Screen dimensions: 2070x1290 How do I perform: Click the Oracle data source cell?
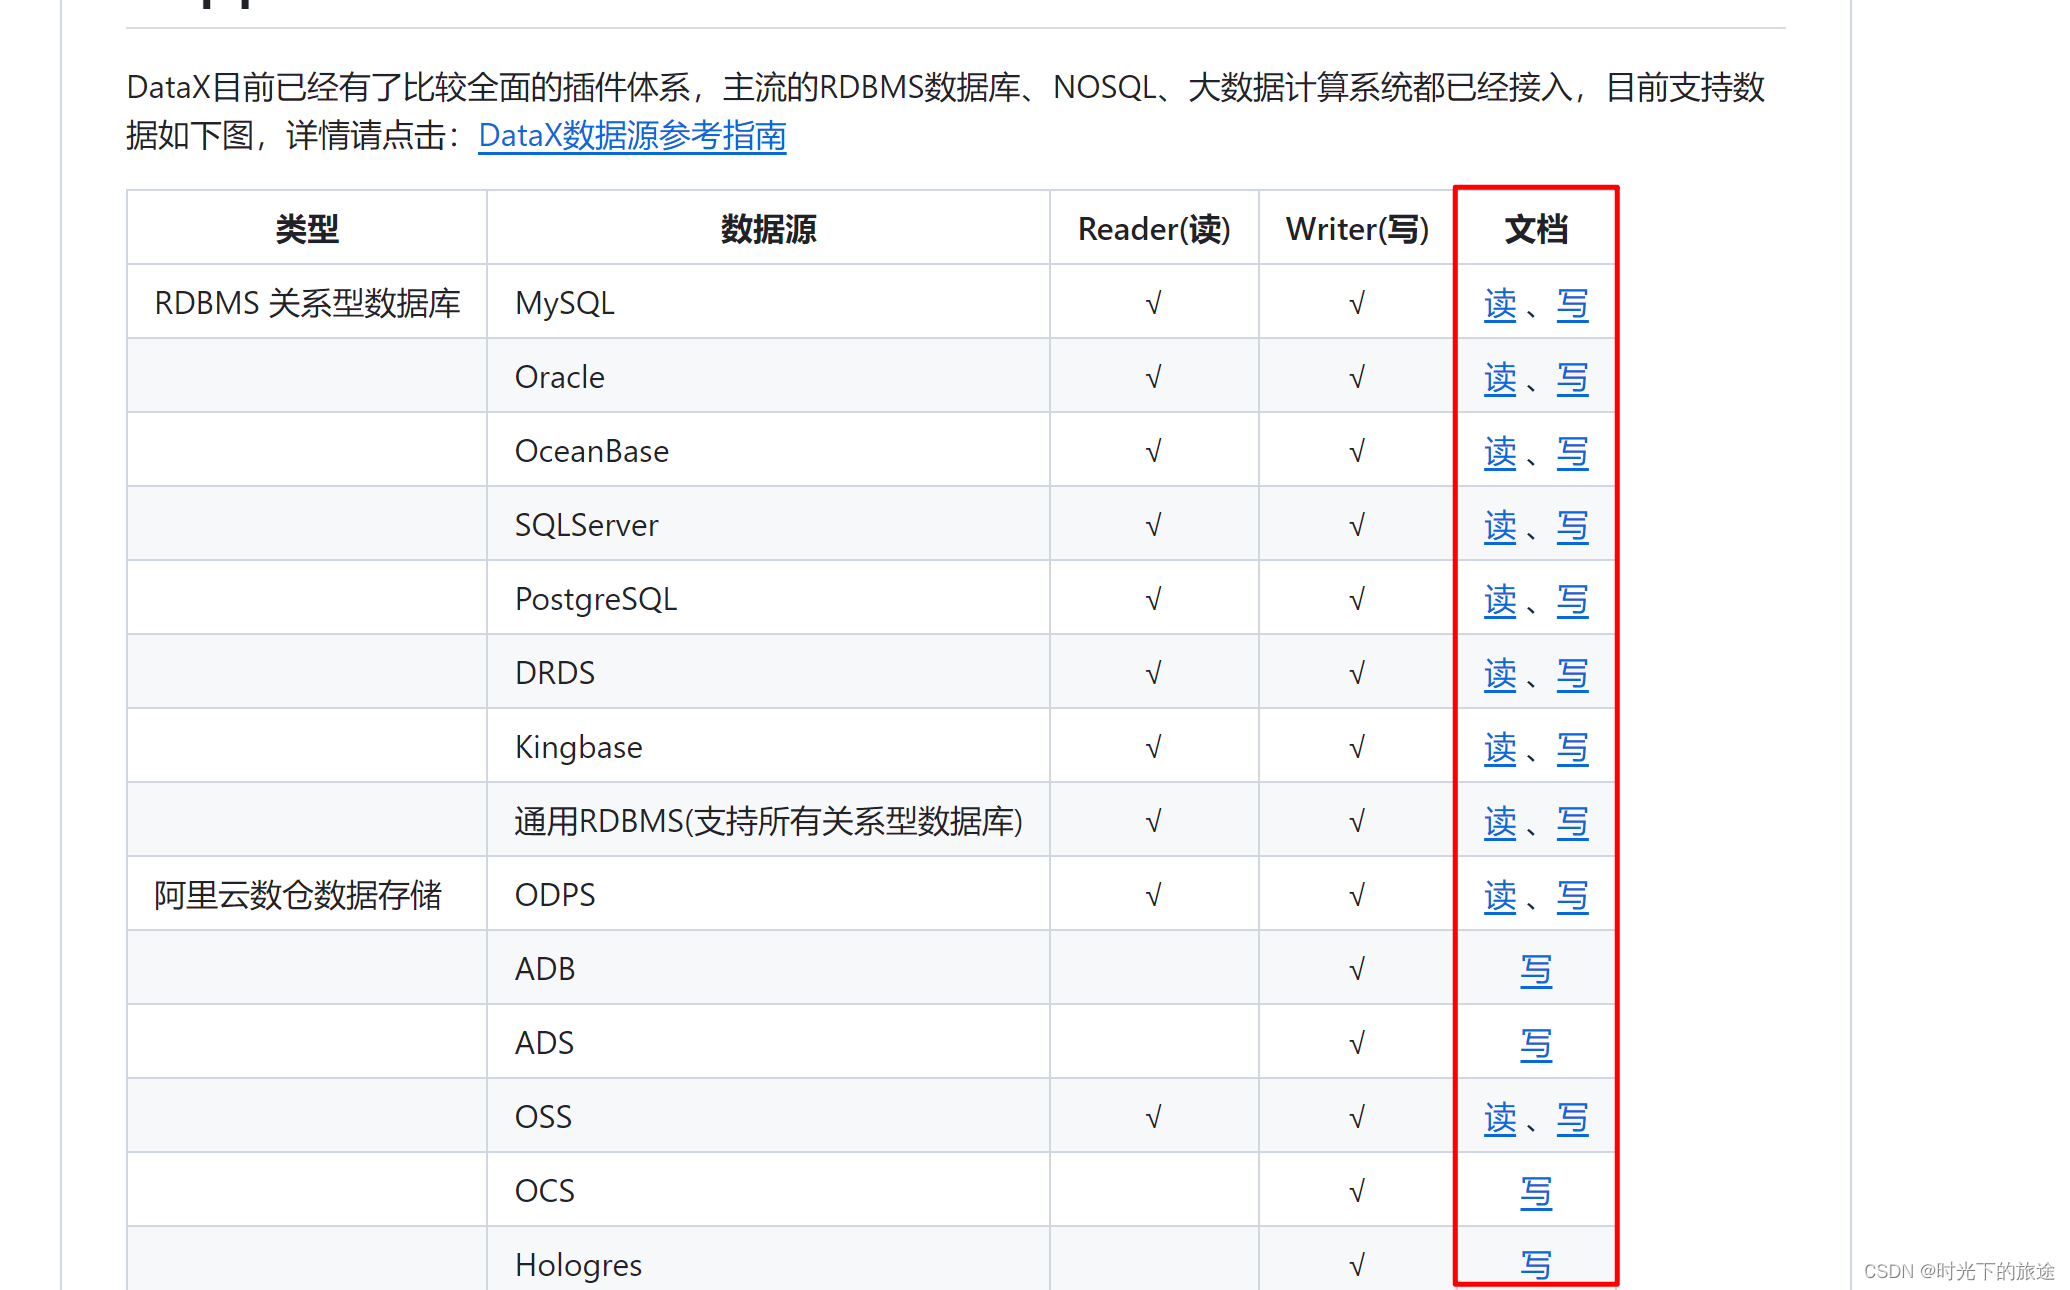(768, 376)
